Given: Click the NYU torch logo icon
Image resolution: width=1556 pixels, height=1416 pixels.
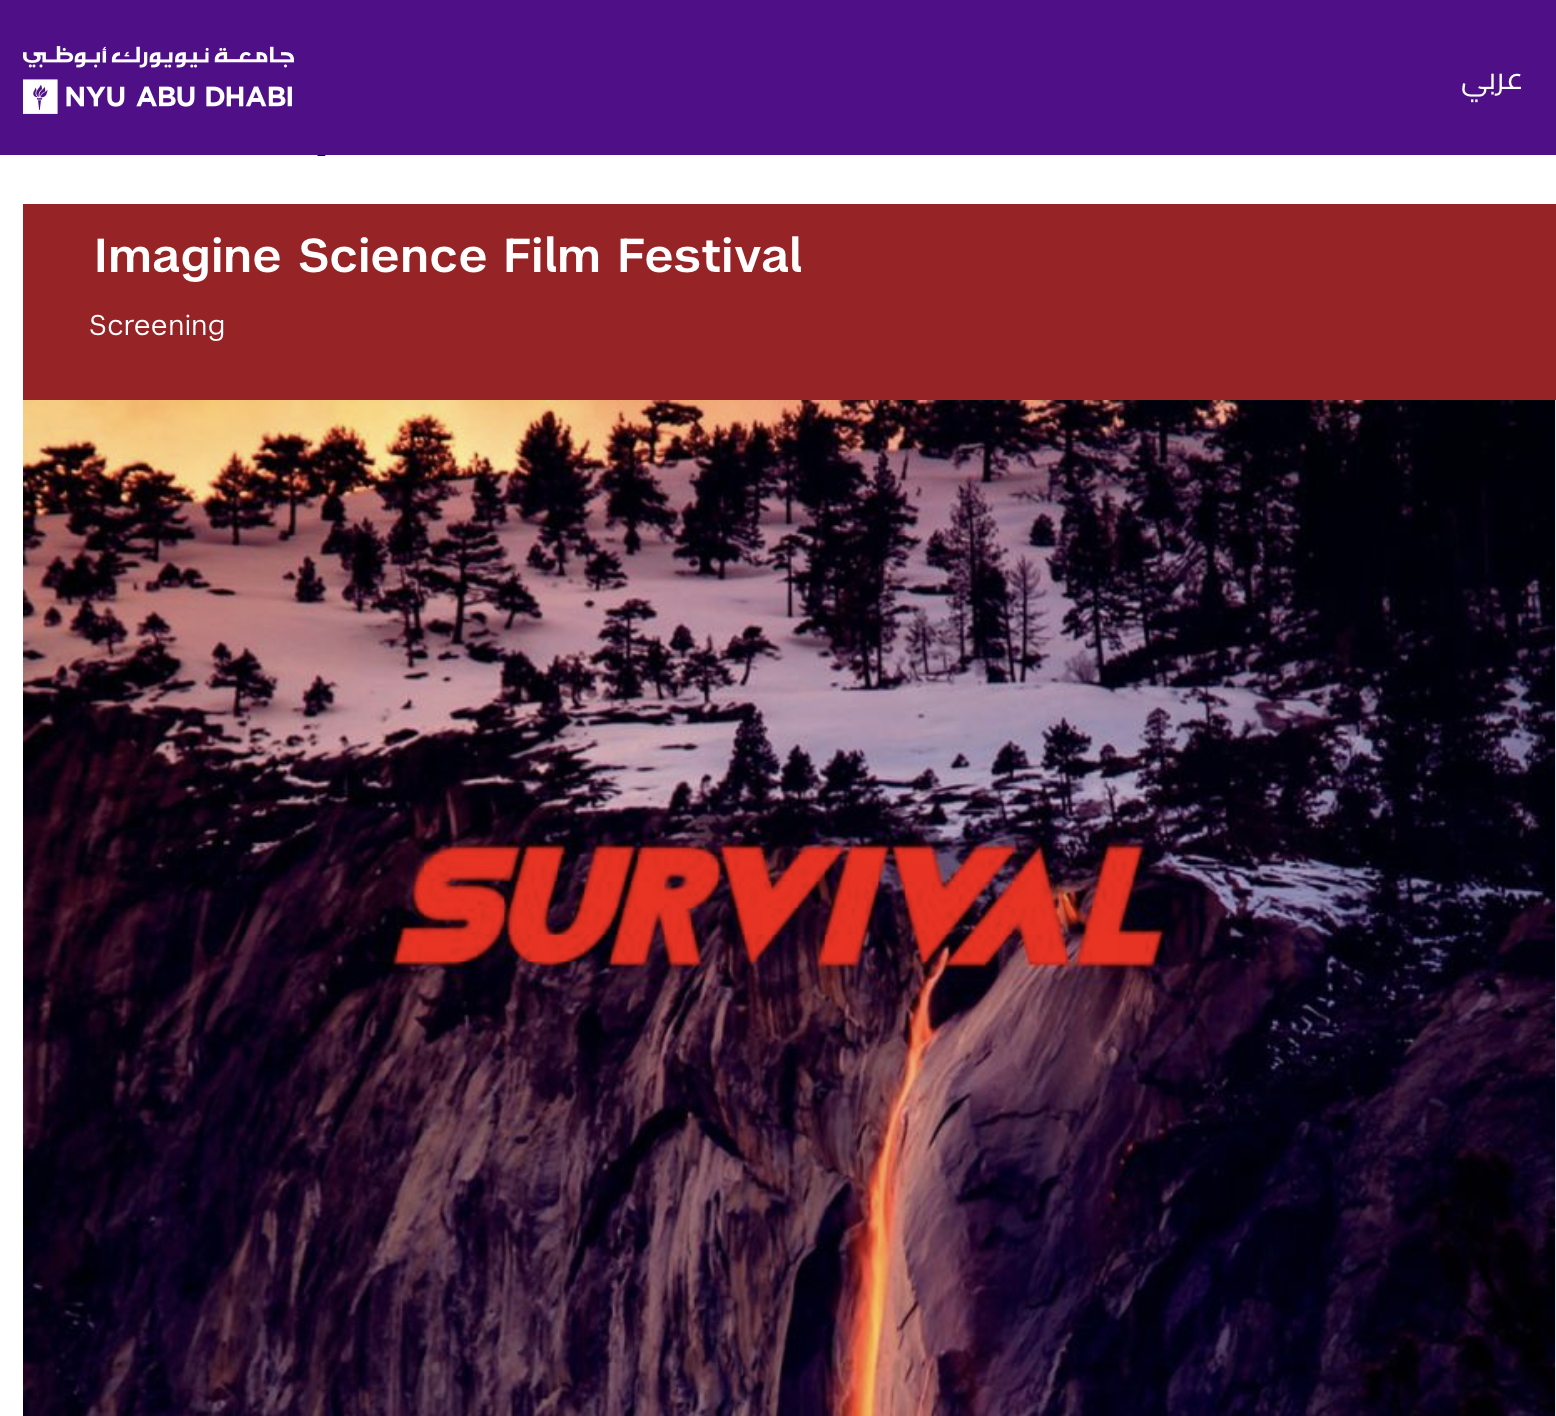Looking at the screenshot, I should click(x=40, y=97).
